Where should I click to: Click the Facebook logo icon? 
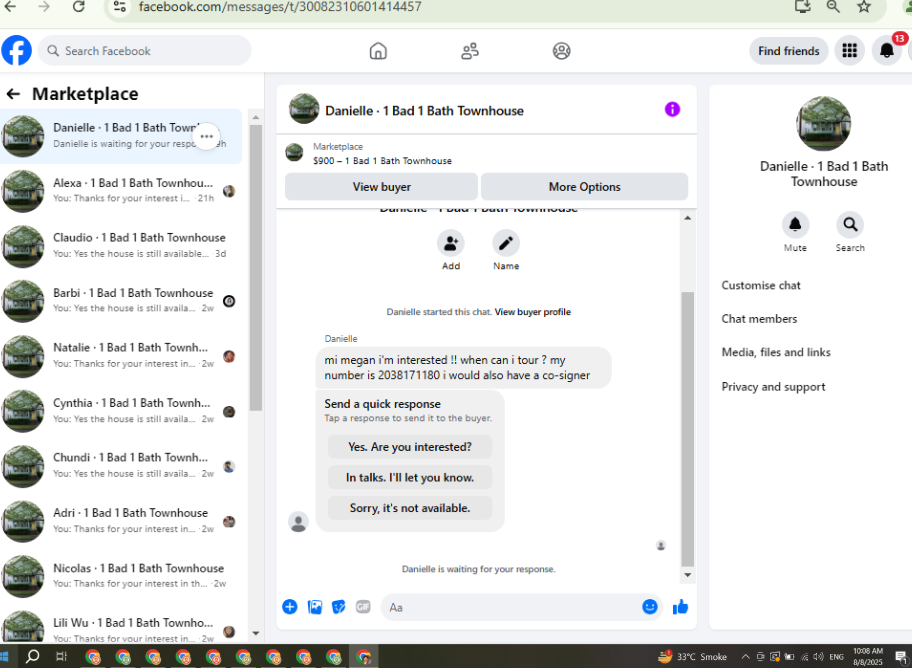(16, 51)
